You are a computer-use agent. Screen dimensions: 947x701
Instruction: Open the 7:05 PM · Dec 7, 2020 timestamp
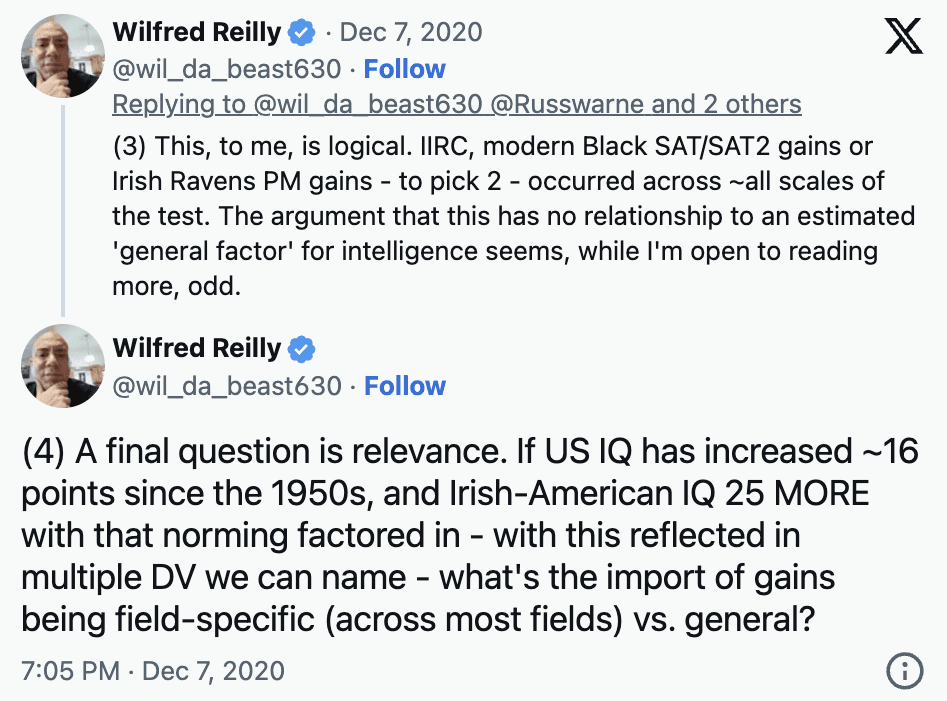[x=153, y=671]
